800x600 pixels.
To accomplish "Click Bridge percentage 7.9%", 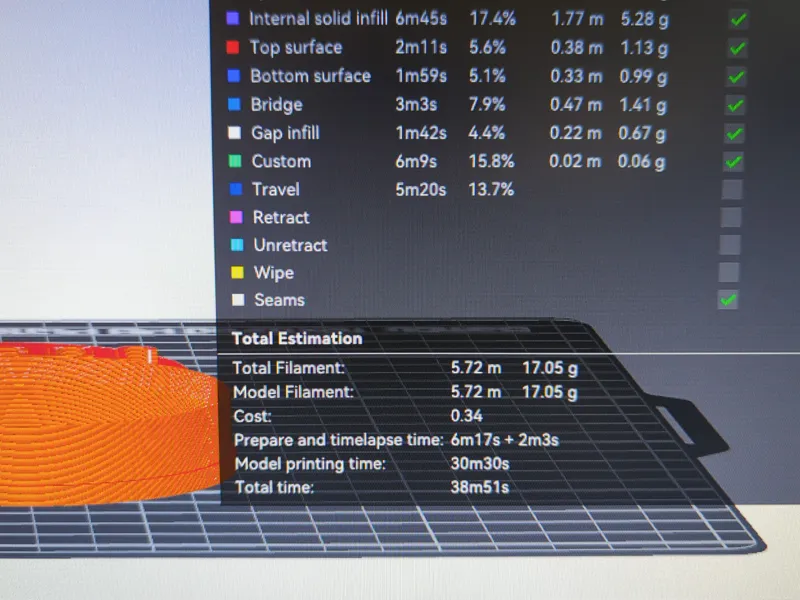I will coord(487,105).
